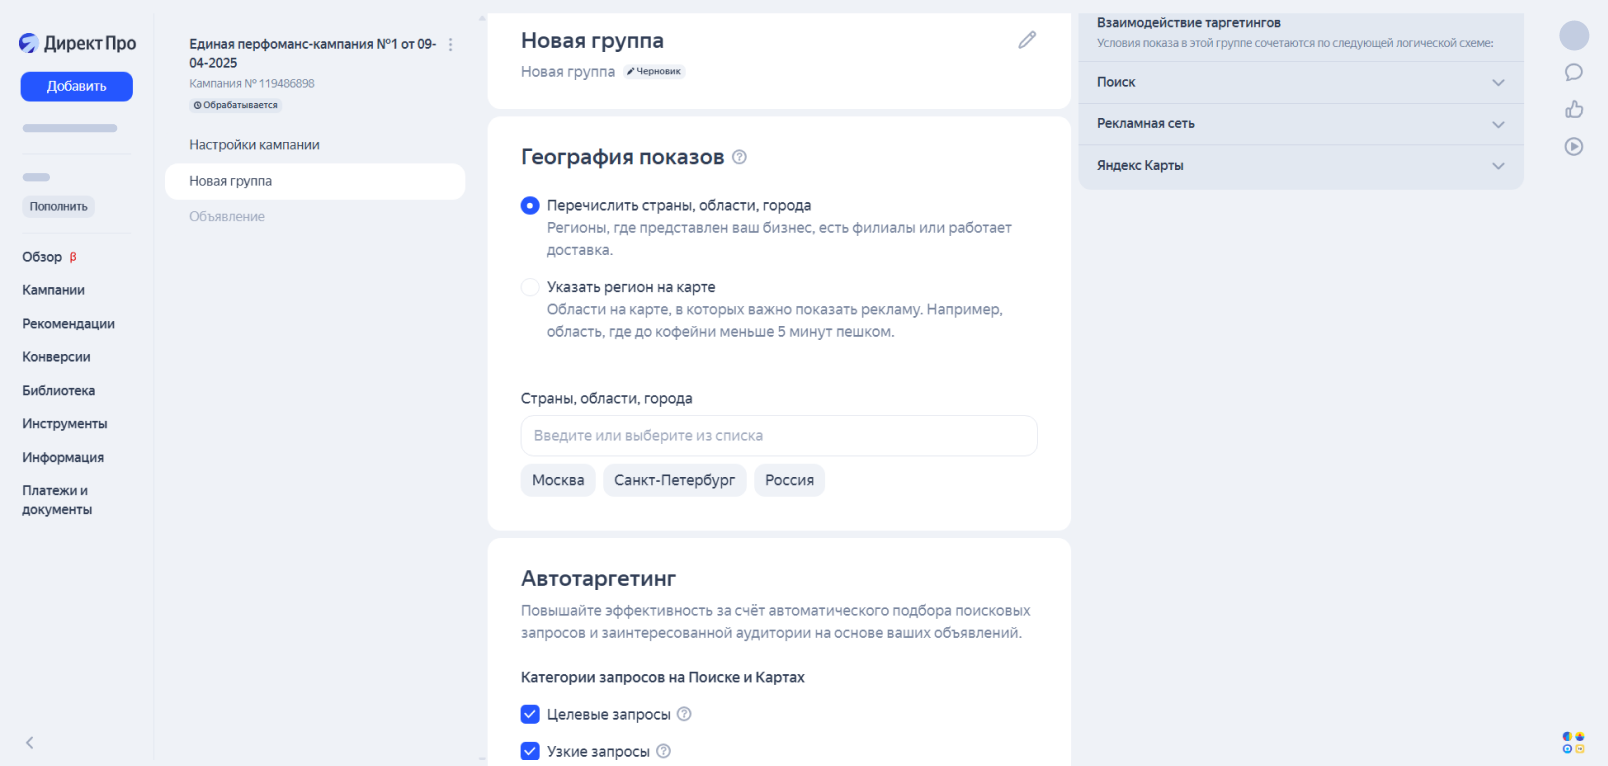Open Конверсии in sidebar
The image size is (1608, 766).
56,357
